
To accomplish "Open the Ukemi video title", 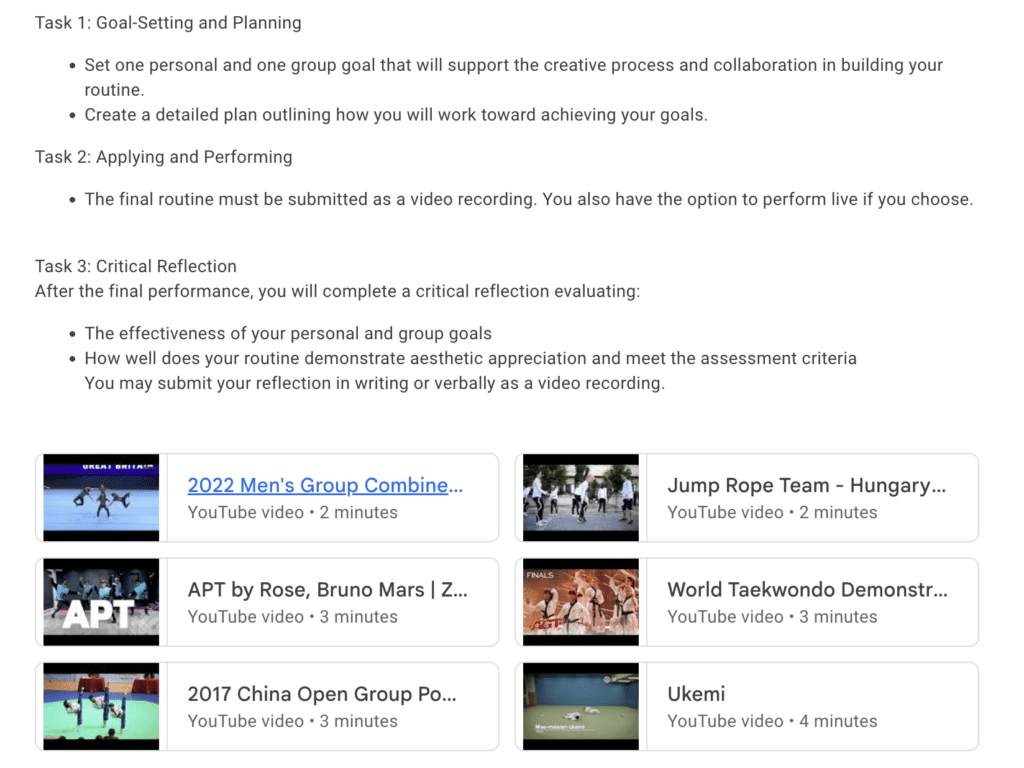I will pyautogui.click(x=696, y=694).
